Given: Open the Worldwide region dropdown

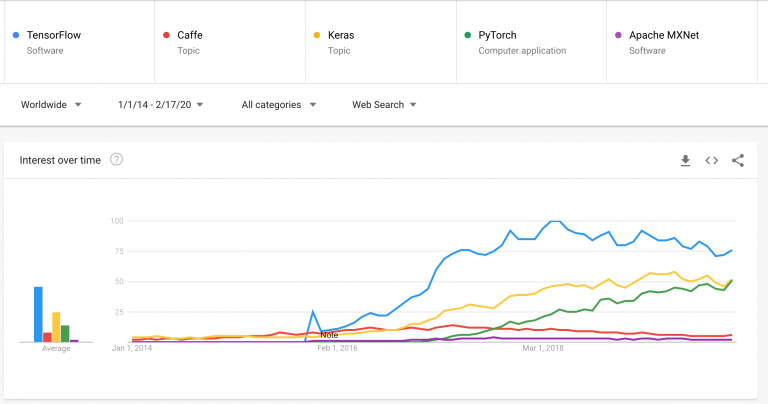Looking at the screenshot, I should (52, 104).
